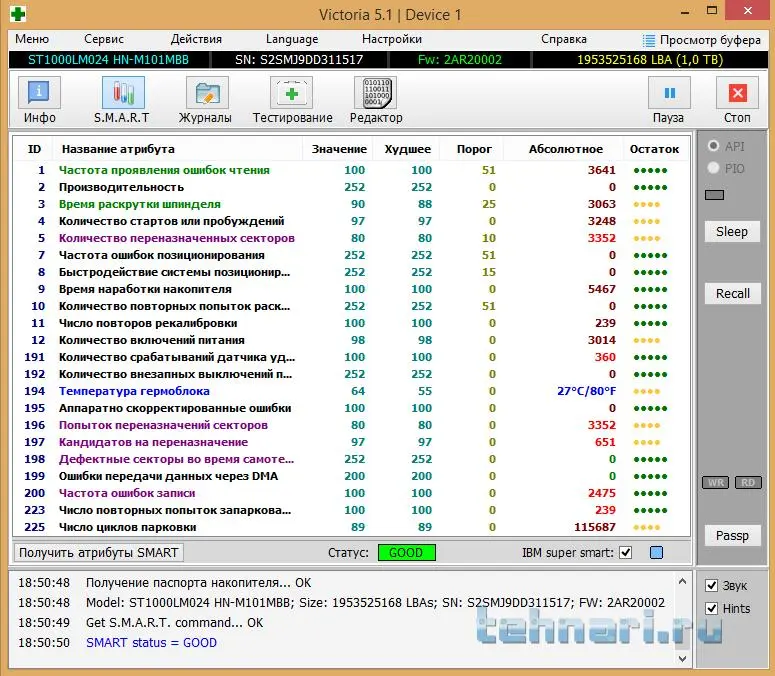Open the Редактор hex editor
775x676 pixels.
pyautogui.click(x=376, y=100)
